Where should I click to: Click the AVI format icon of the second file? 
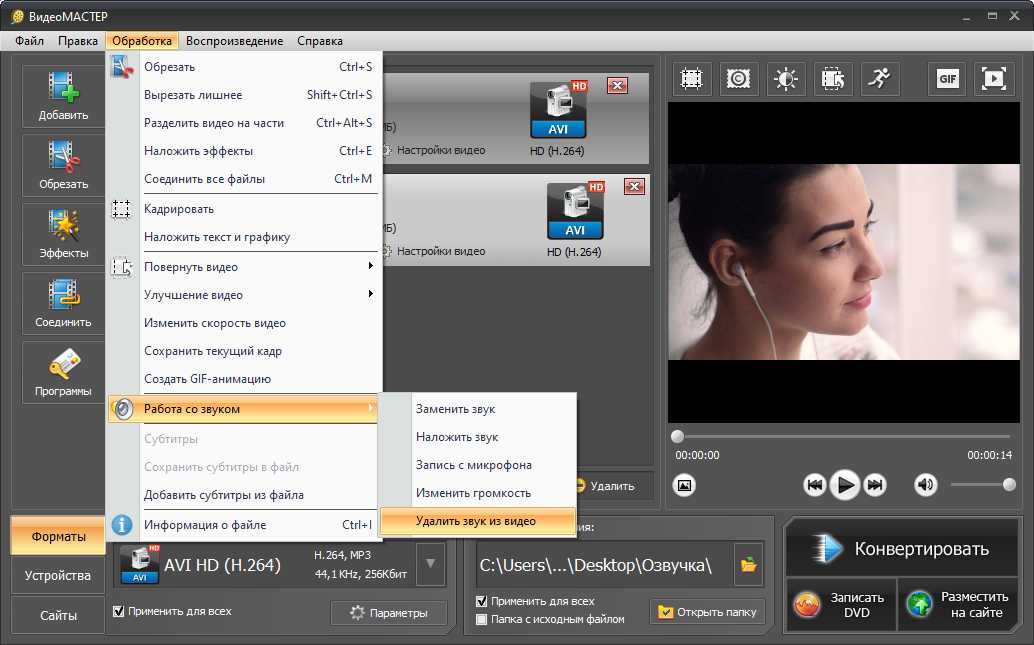576,210
